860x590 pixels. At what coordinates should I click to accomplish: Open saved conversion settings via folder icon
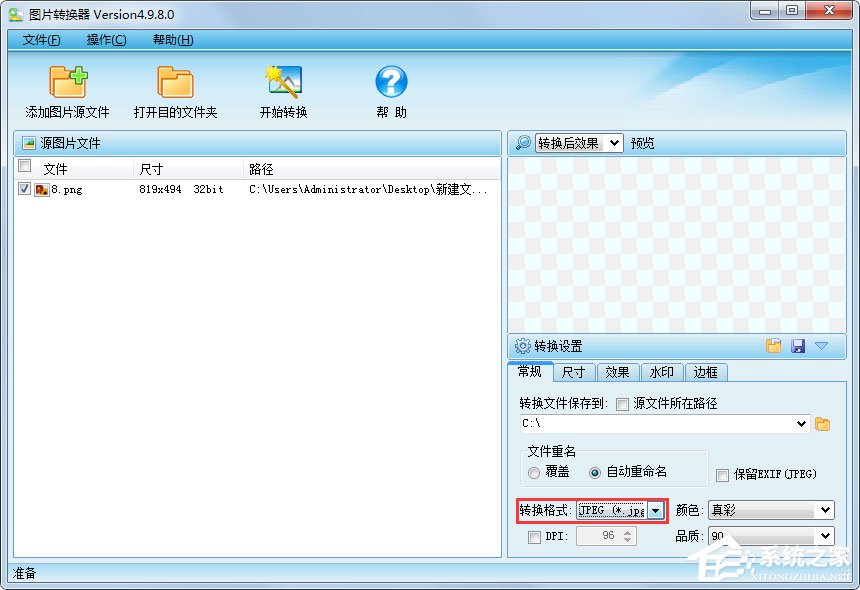[x=773, y=345]
